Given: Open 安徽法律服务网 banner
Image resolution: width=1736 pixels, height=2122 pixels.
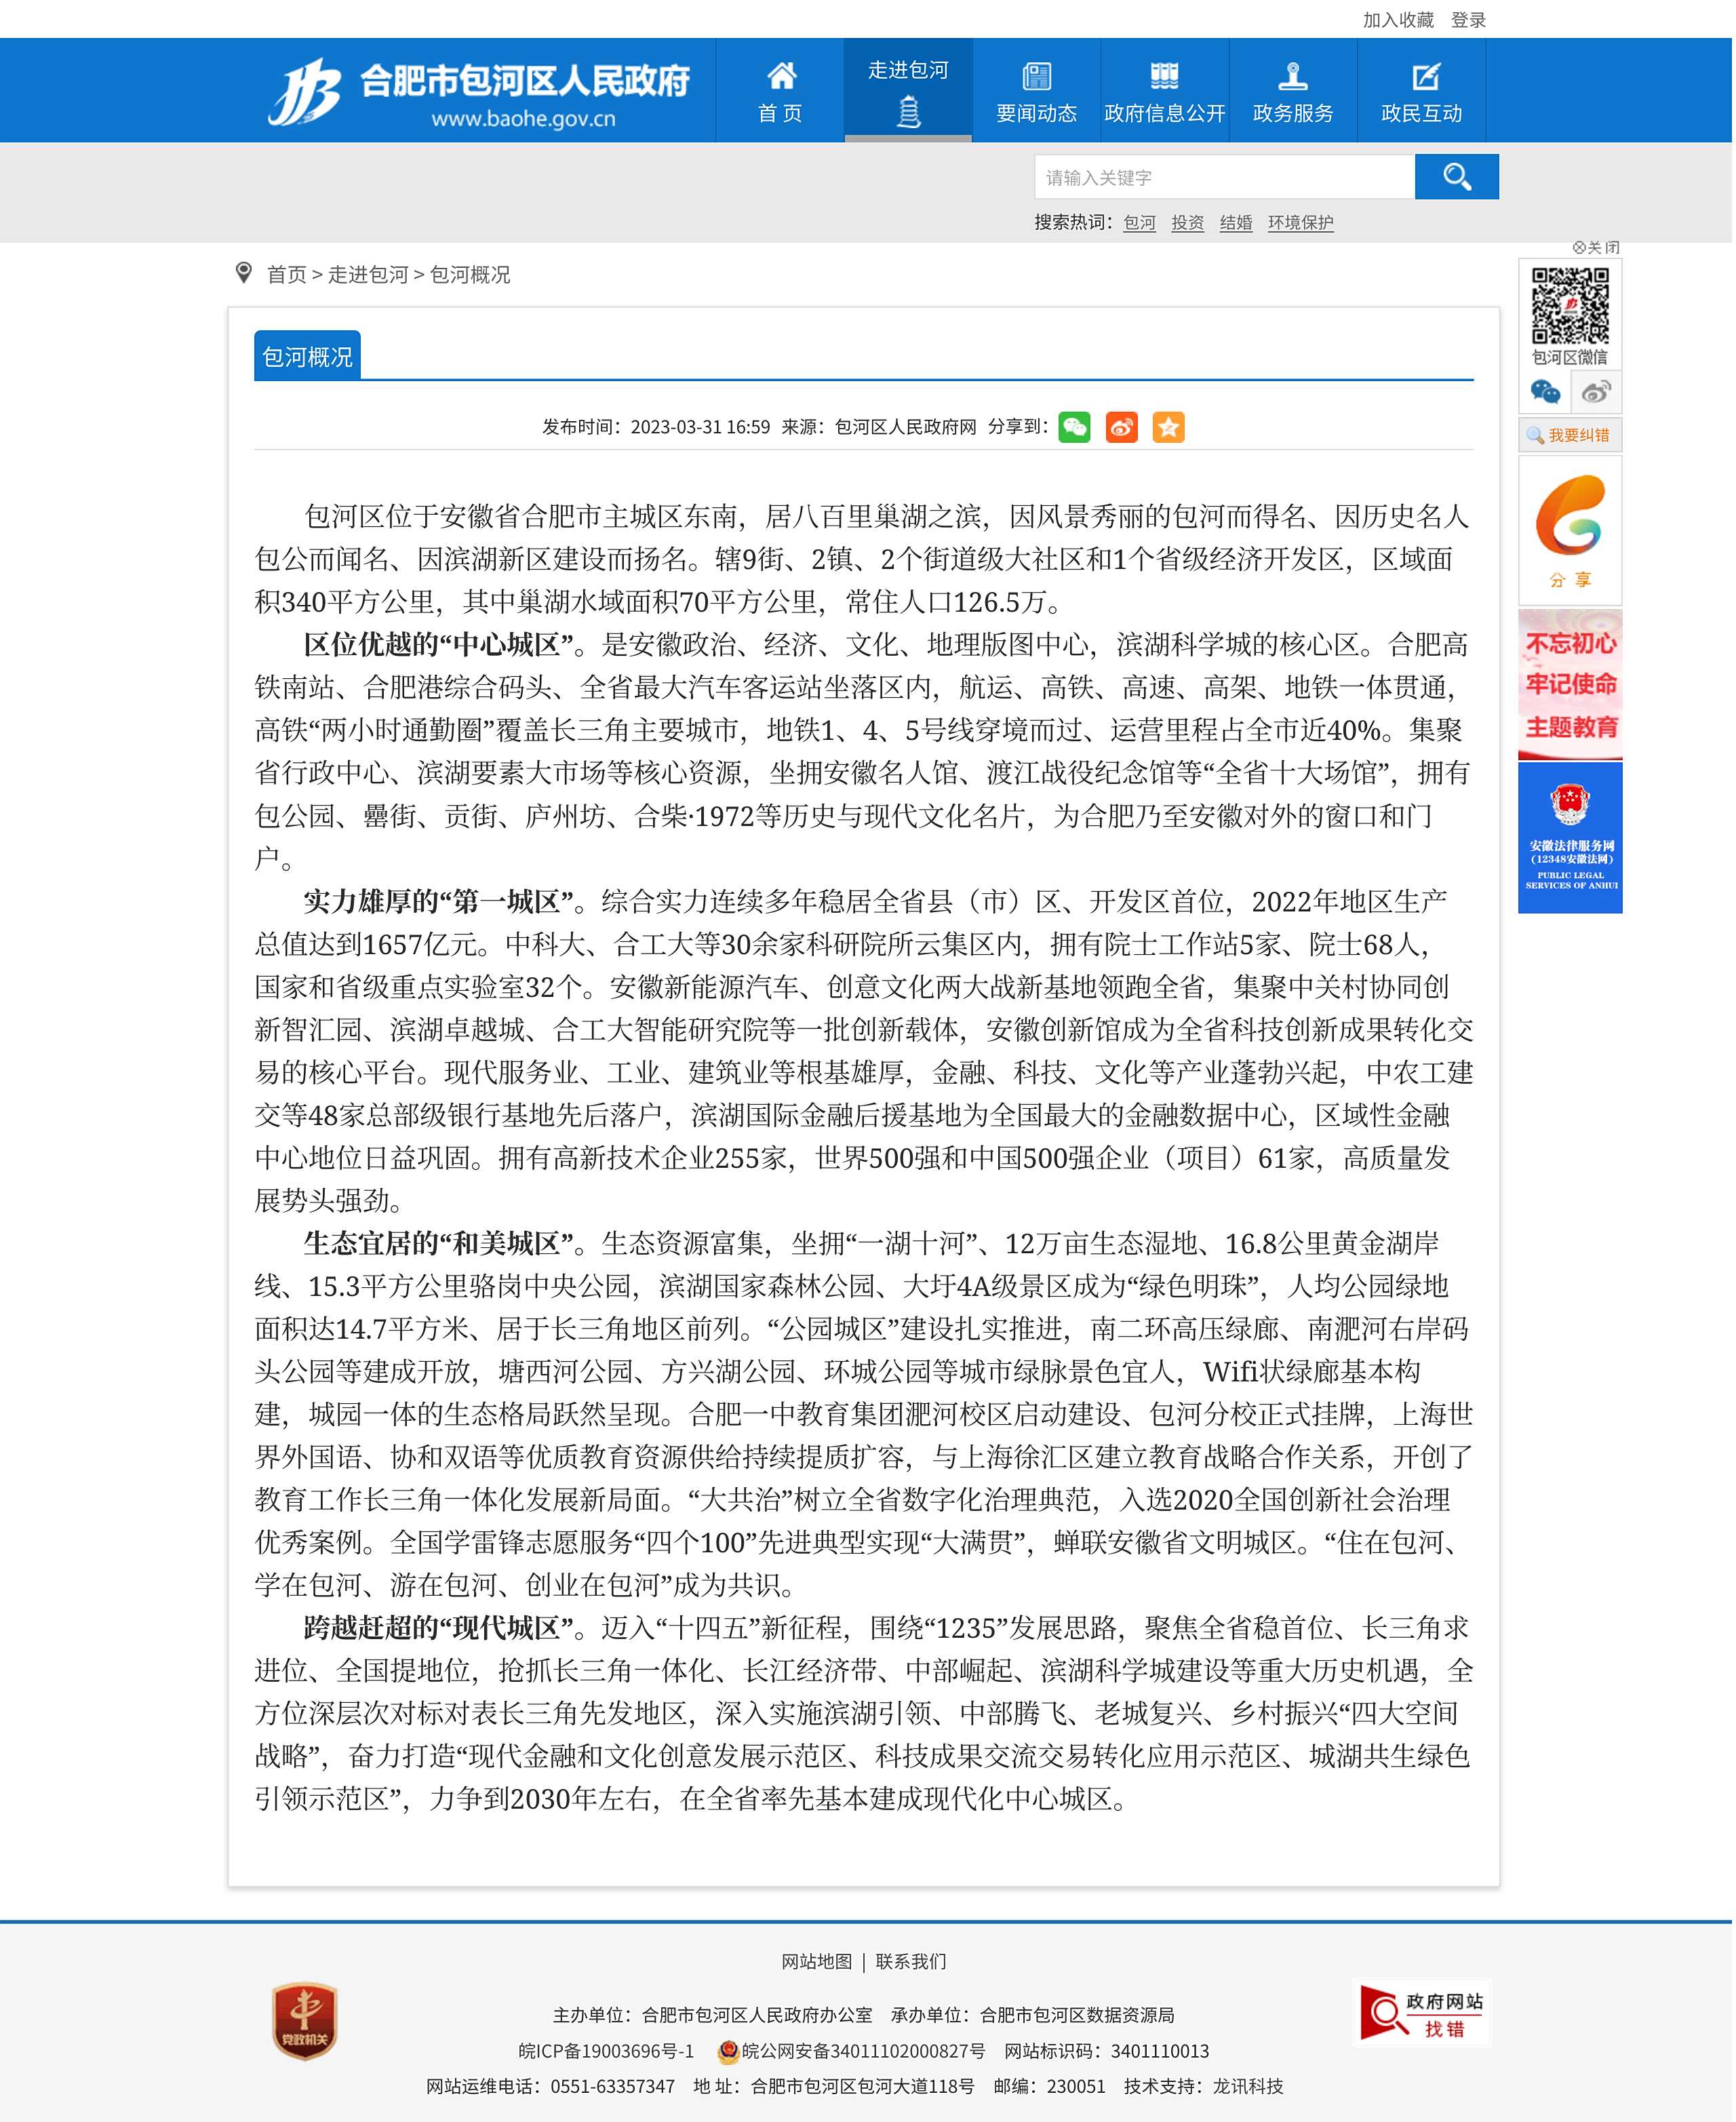Looking at the screenshot, I should click(x=1570, y=838).
